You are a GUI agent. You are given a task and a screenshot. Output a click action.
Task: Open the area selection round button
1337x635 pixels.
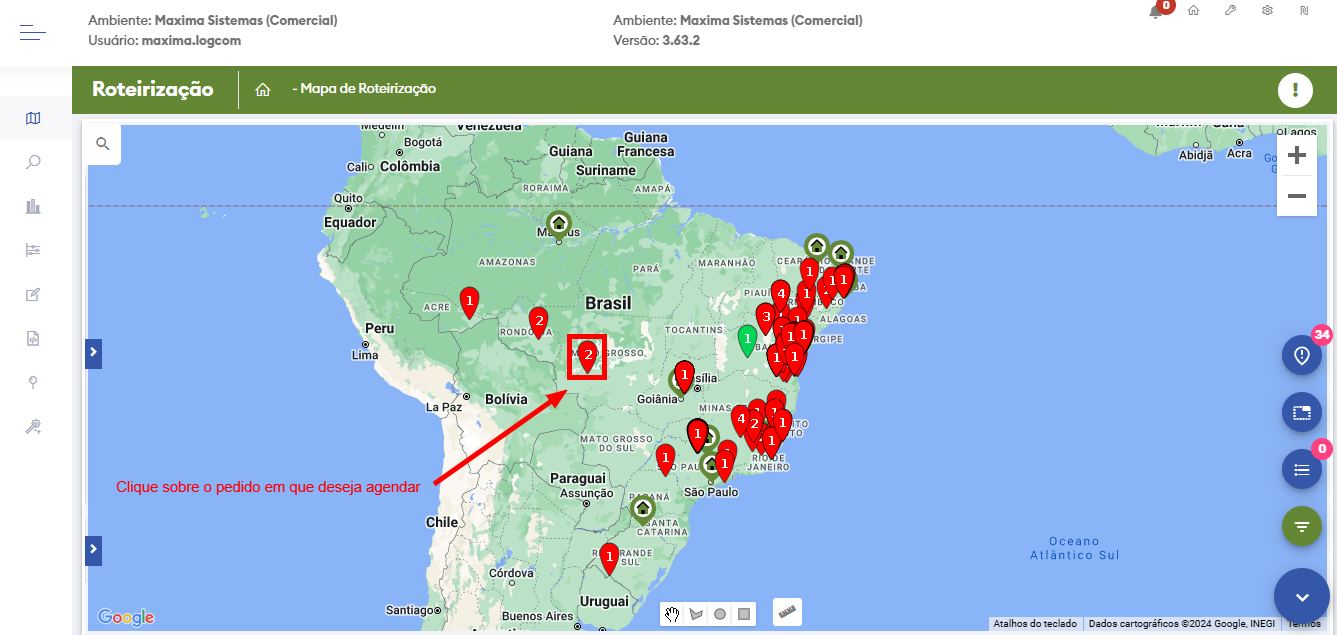[1302, 412]
